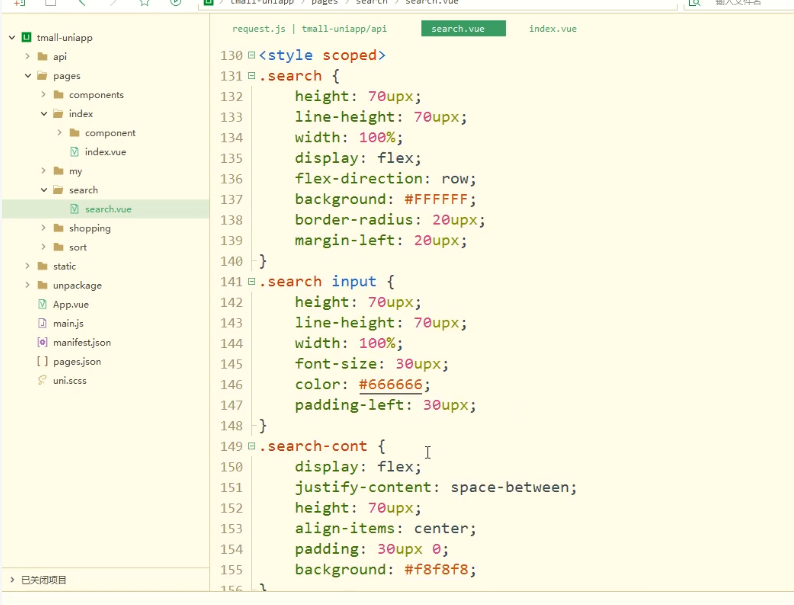
Task: Expand the api folder chevron
Action: point(28,57)
